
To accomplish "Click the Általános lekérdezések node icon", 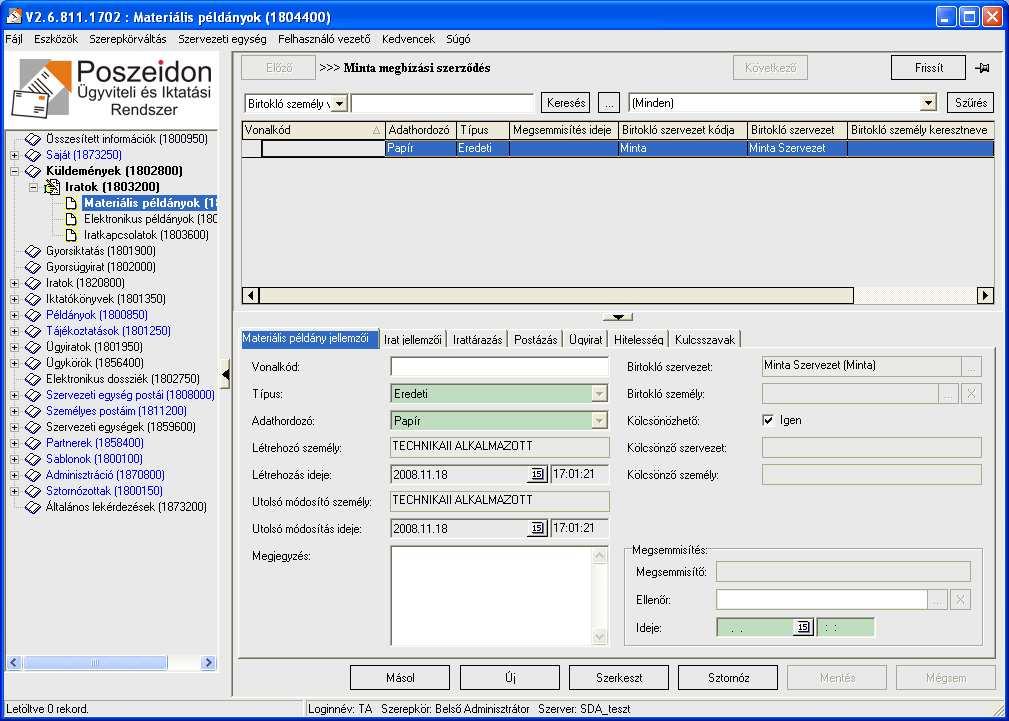I will pyautogui.click(x=33, y=507).
